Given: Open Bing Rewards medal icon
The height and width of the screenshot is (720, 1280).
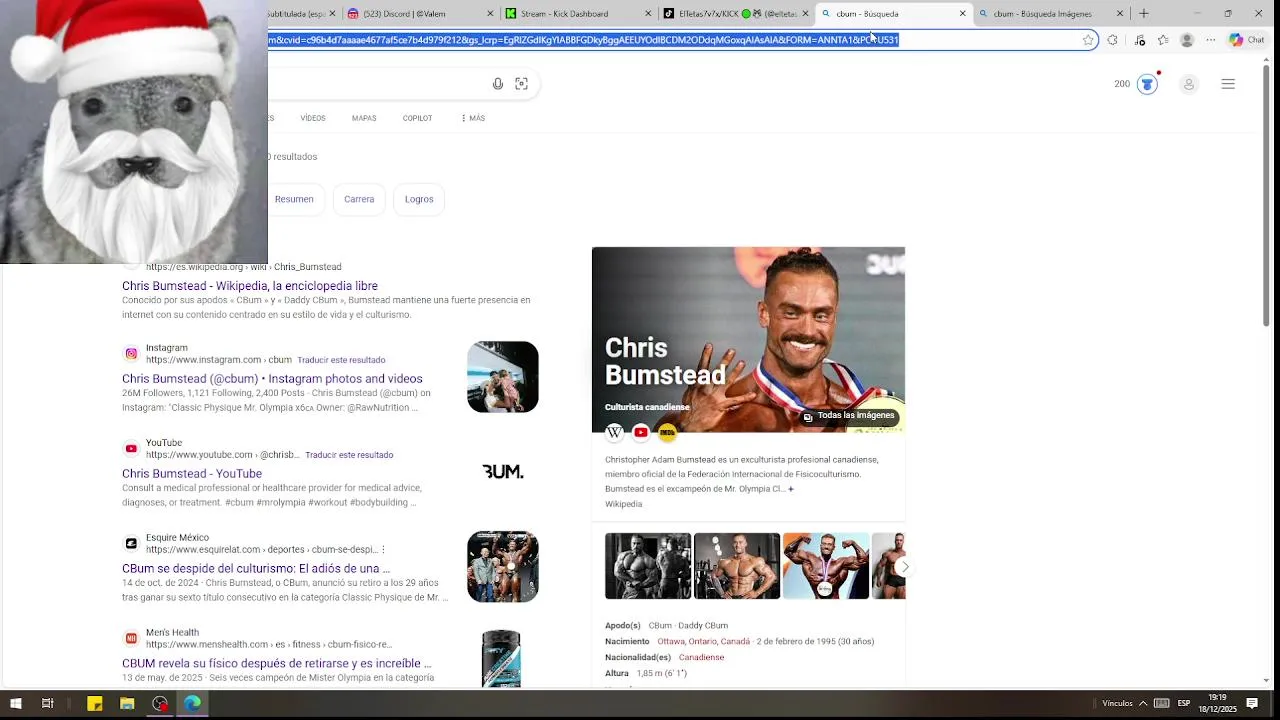Looking at the screenshot, I should pyautogui.click(x=1147, y=84).
